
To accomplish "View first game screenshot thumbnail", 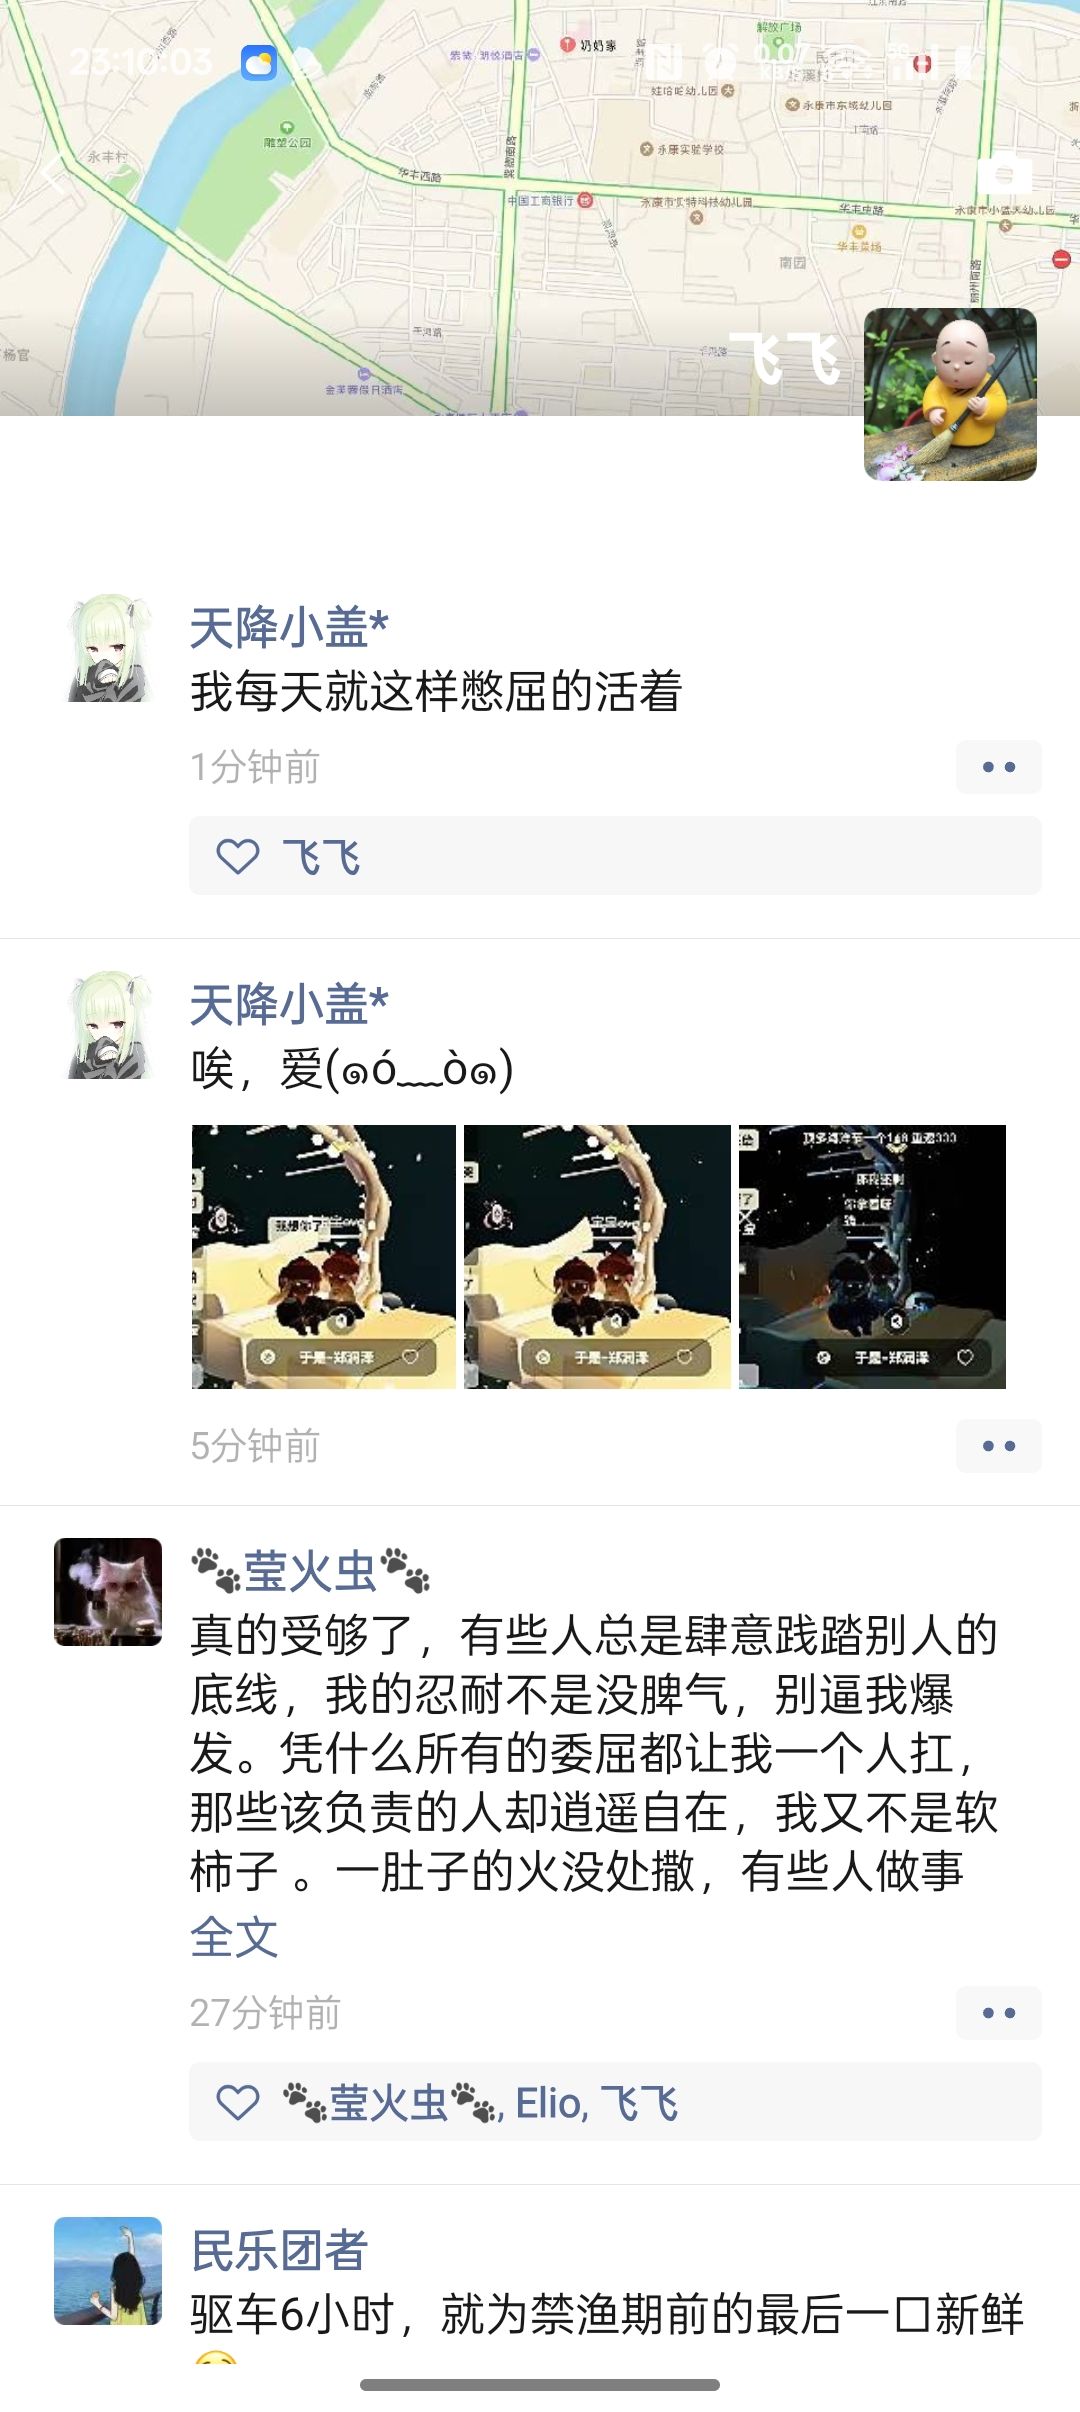I will (324, 1257).
